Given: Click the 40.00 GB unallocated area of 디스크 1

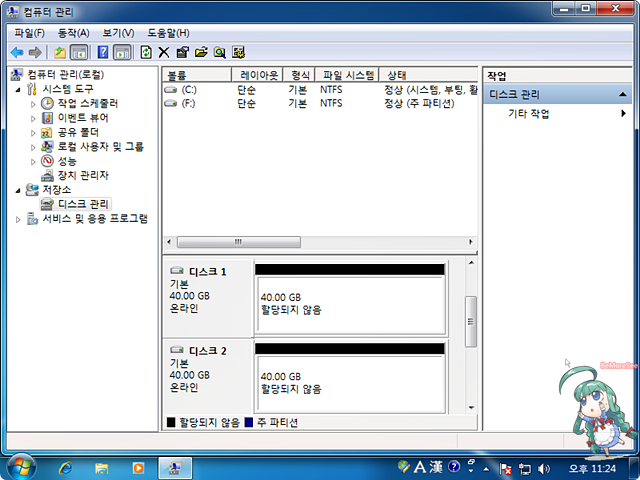Looking at the screenshot, I should 348,304.
